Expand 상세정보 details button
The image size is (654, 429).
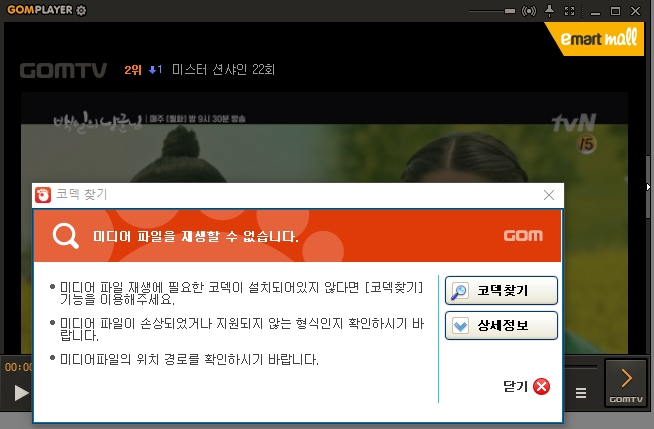[501, 325]
